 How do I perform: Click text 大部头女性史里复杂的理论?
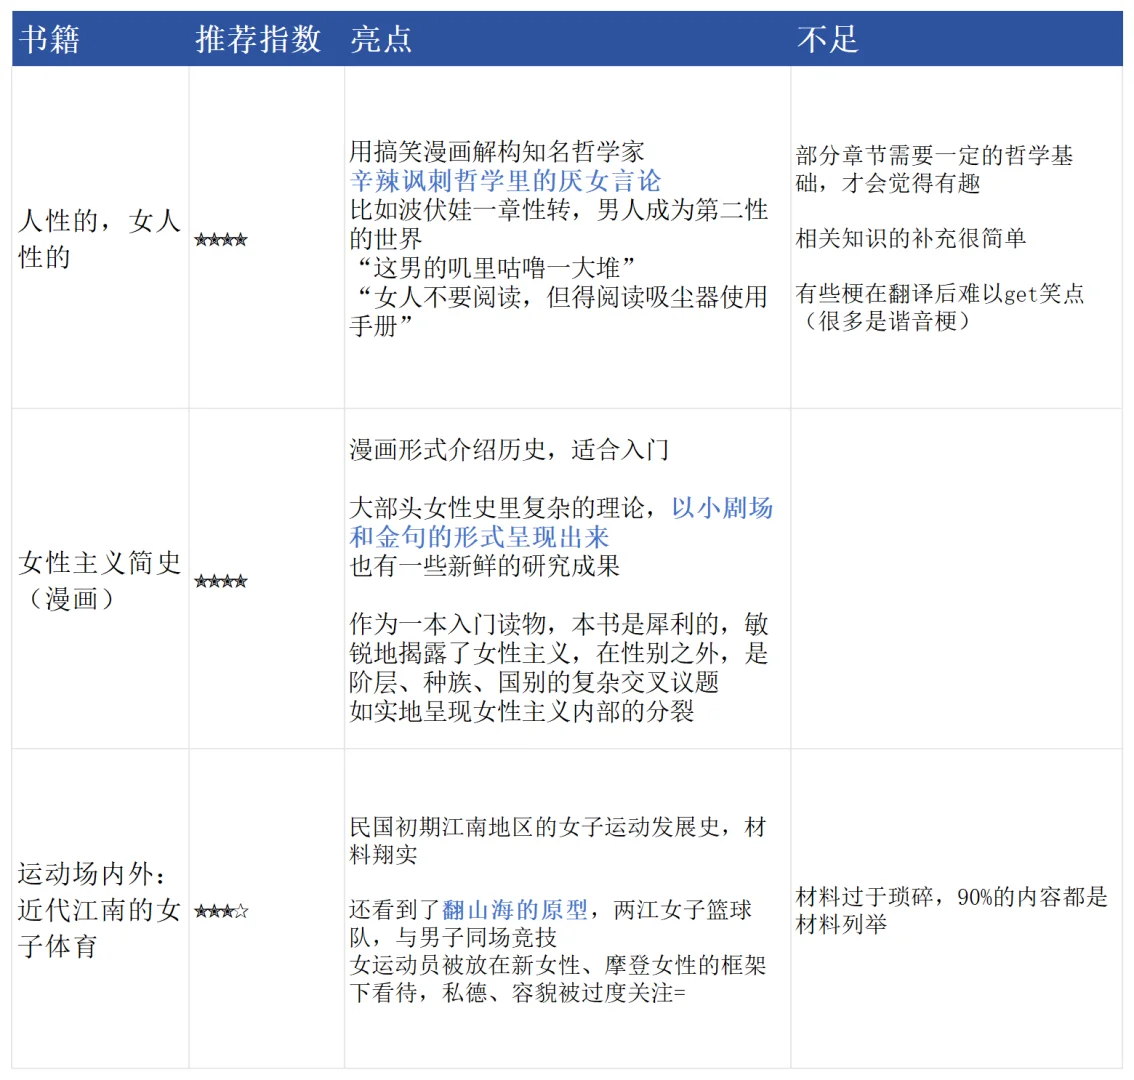pyautogui.click(x=496, y=508)
